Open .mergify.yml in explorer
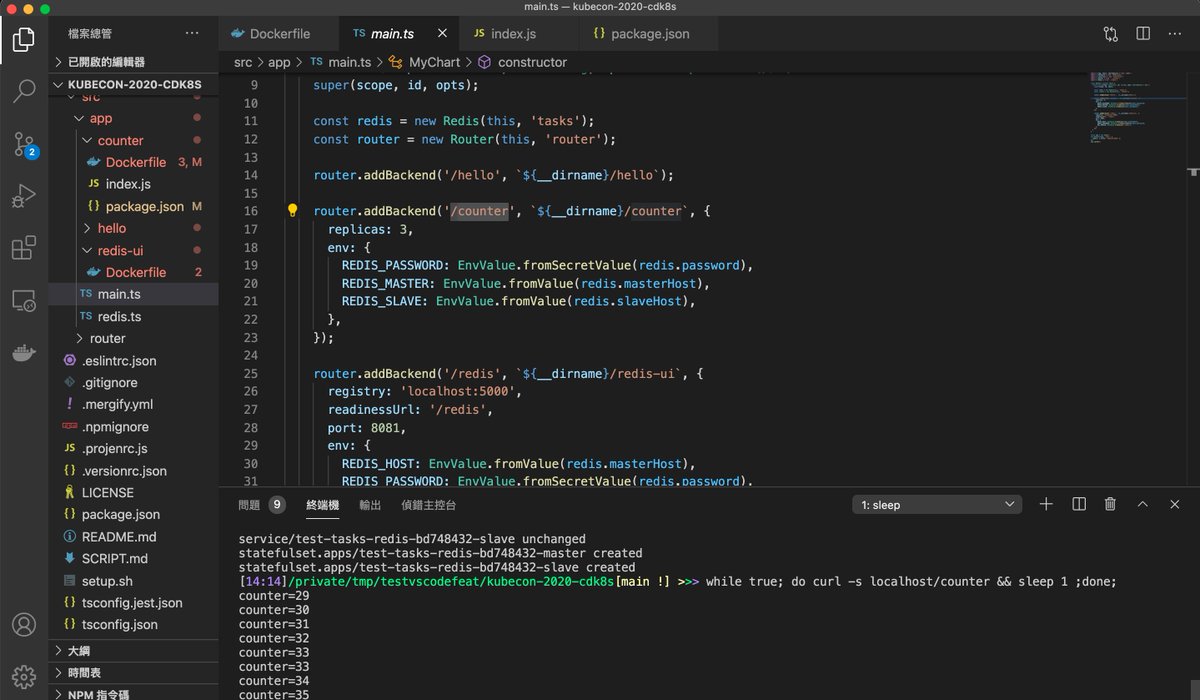 pyautogui.click(x=133, y=404)
